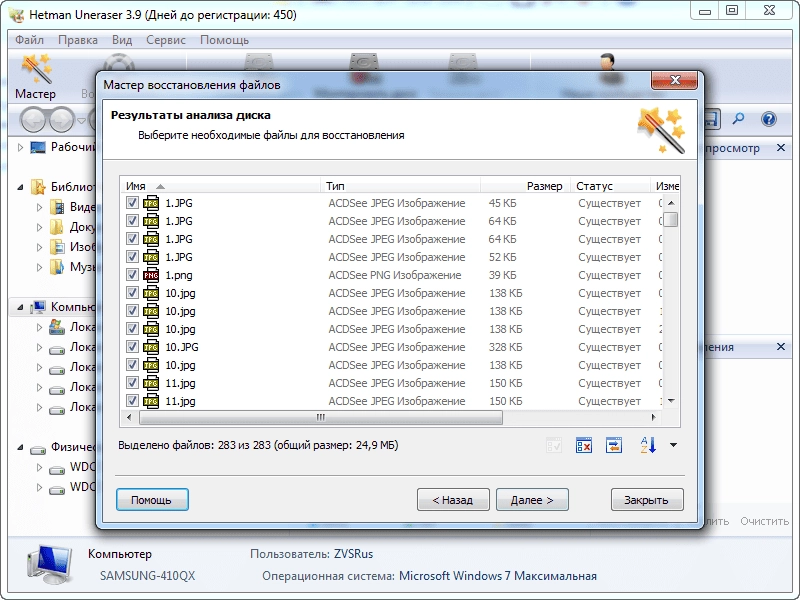
Task: Select the local disk with Windows logo
Action: click(57, 327)
